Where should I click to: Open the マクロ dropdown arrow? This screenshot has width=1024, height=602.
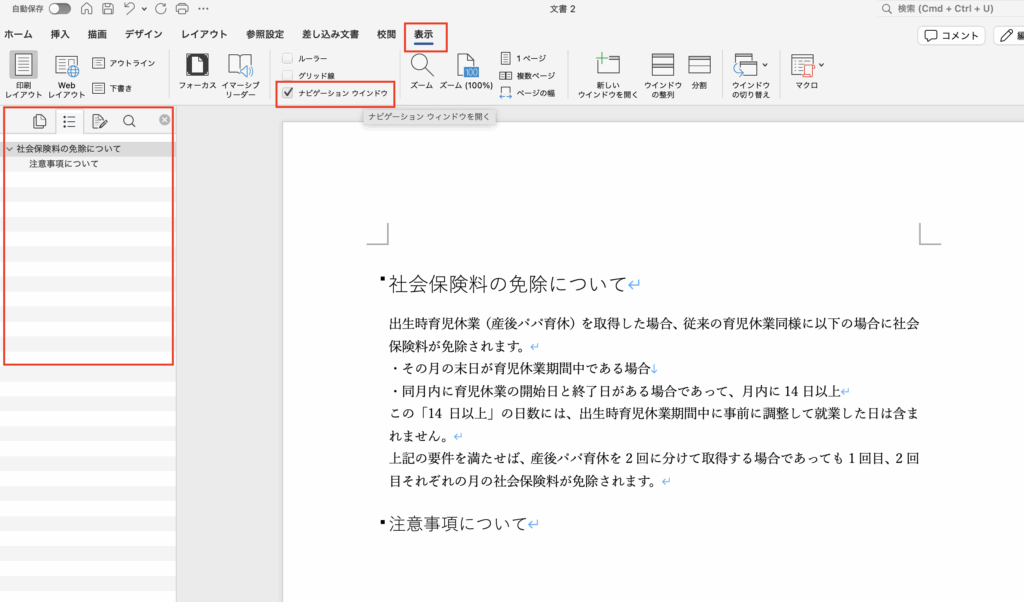[x=822, y=65]
